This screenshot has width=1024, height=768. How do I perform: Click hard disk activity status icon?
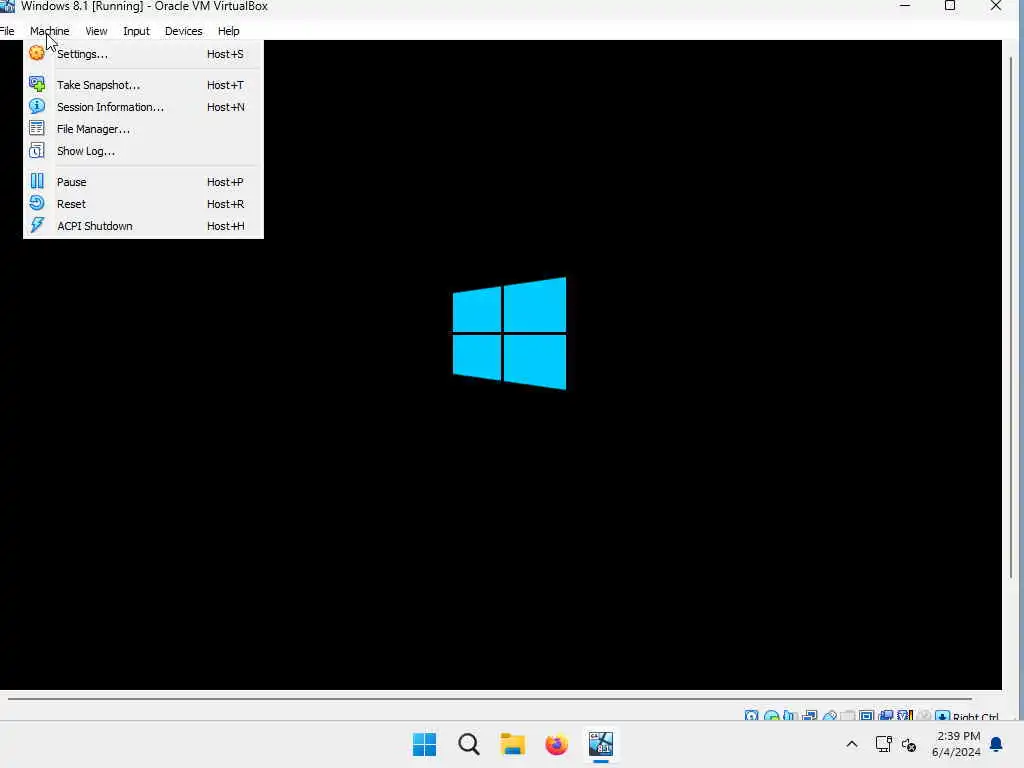pos(752,716)
